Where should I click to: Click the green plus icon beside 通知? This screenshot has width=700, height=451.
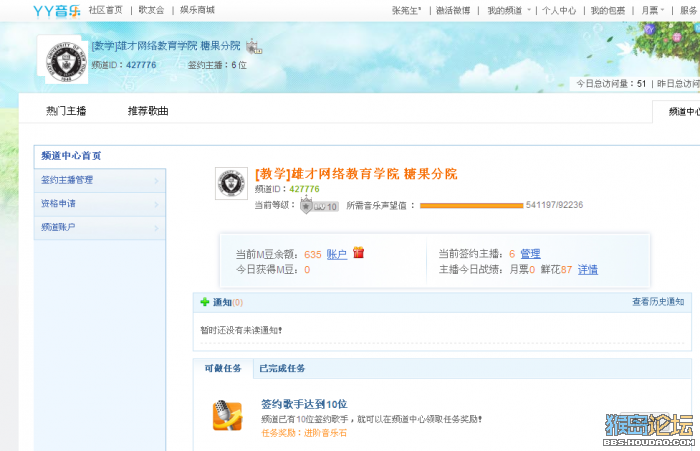click(x=205, y=302)
